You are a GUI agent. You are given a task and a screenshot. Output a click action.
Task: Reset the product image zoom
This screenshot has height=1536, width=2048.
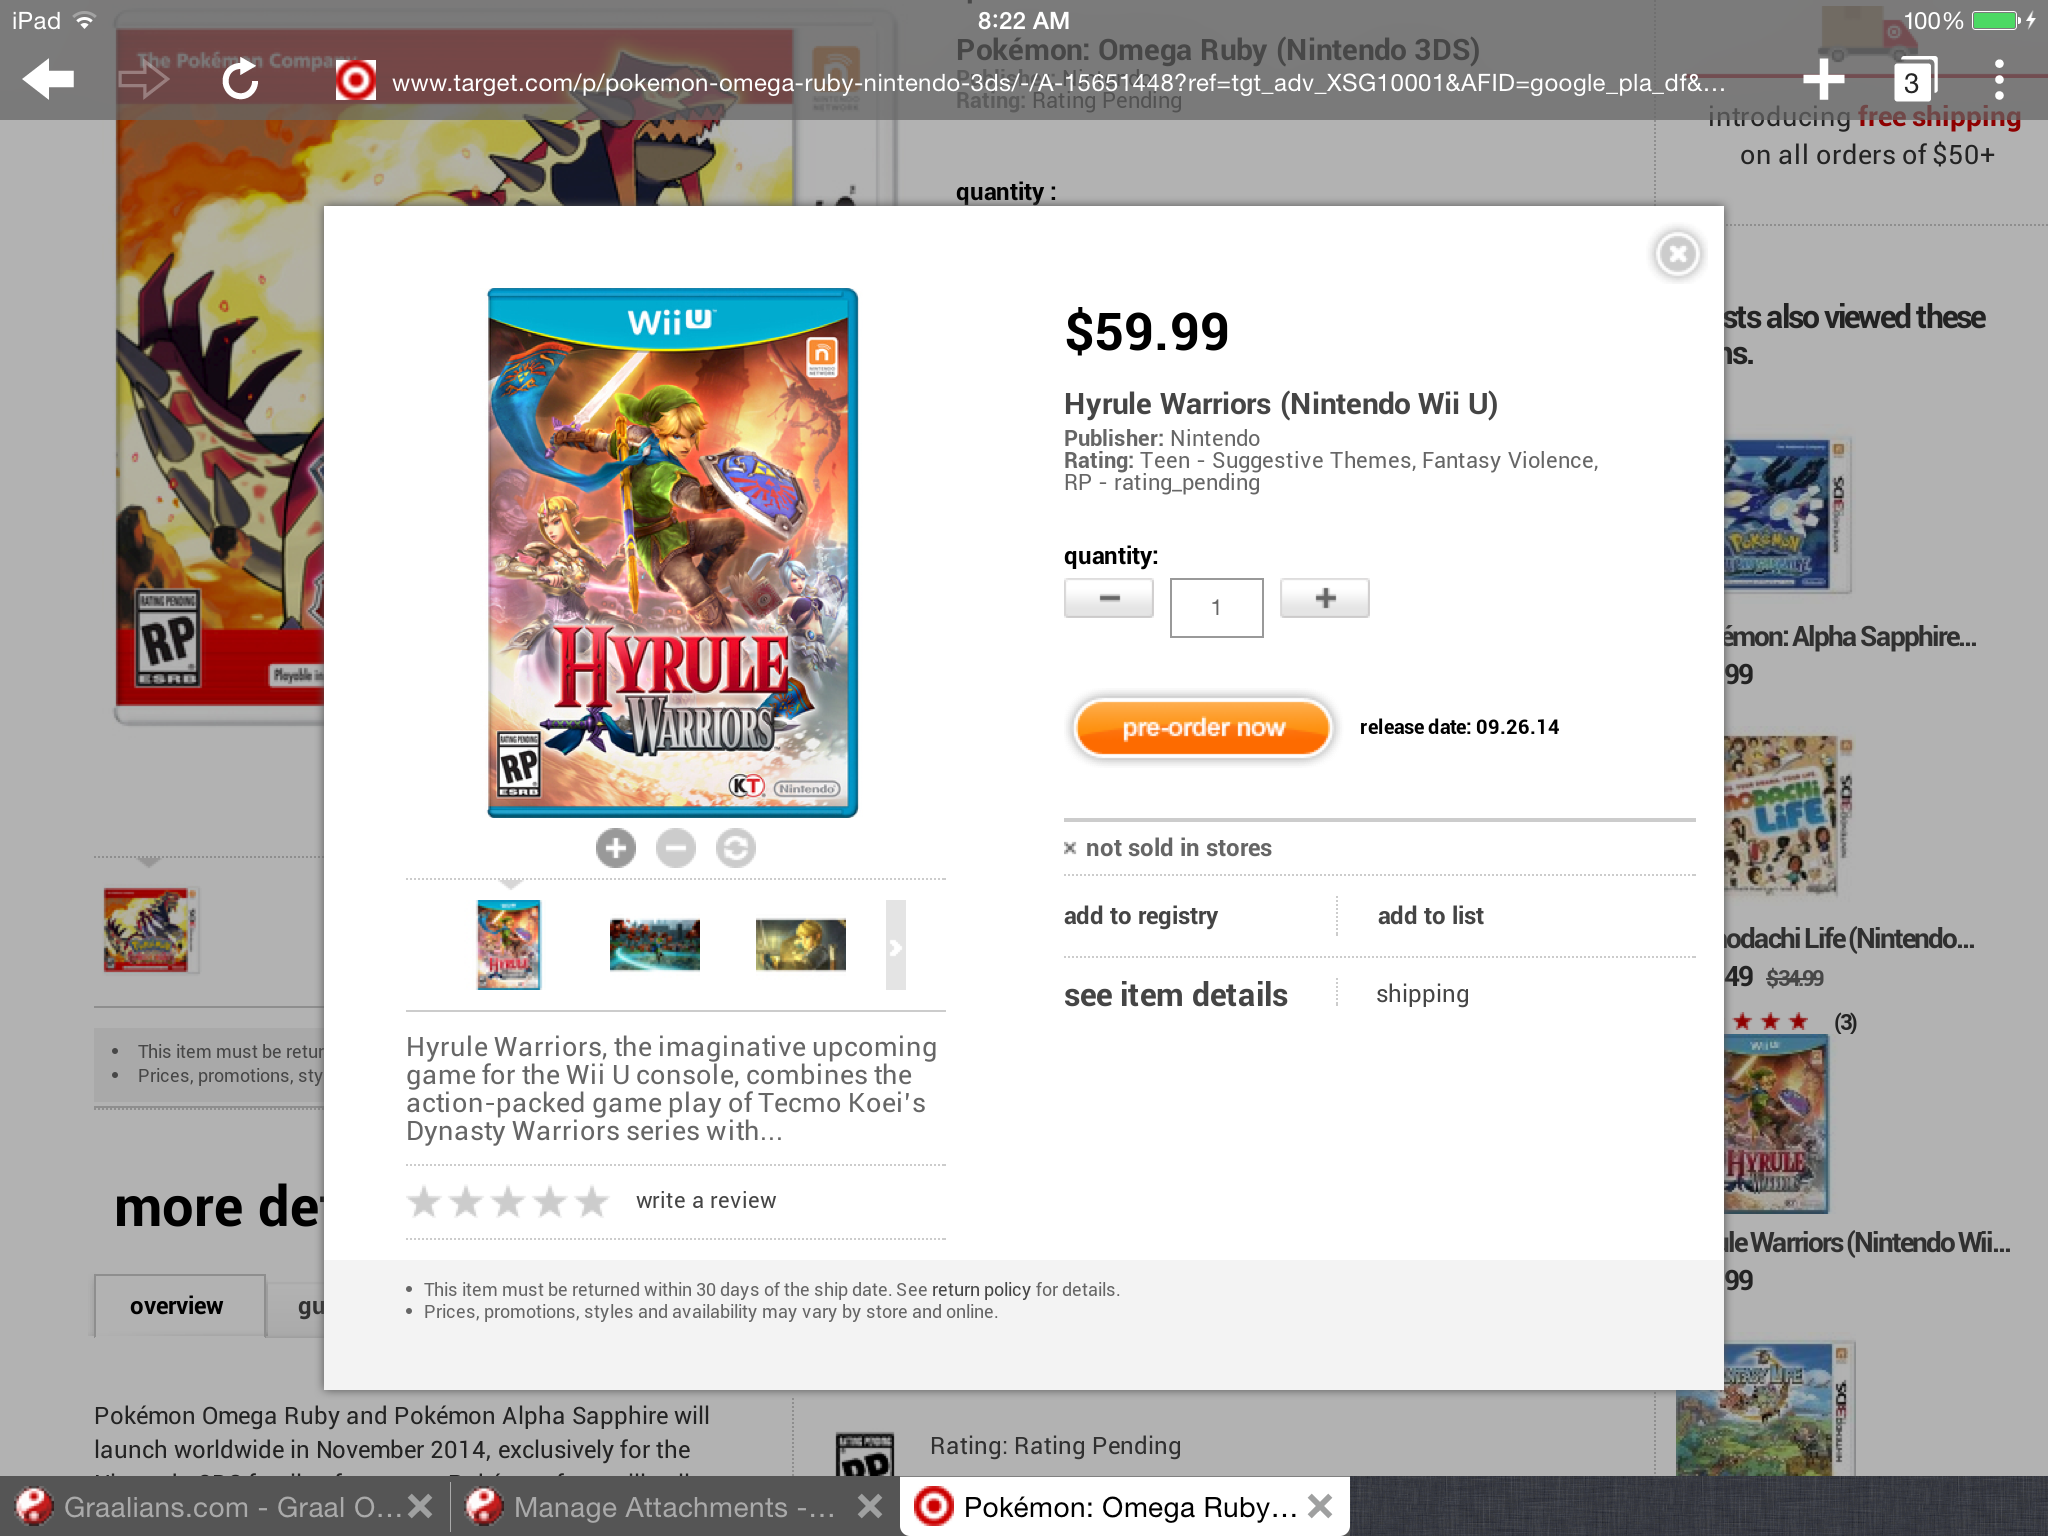coord(736,848)
